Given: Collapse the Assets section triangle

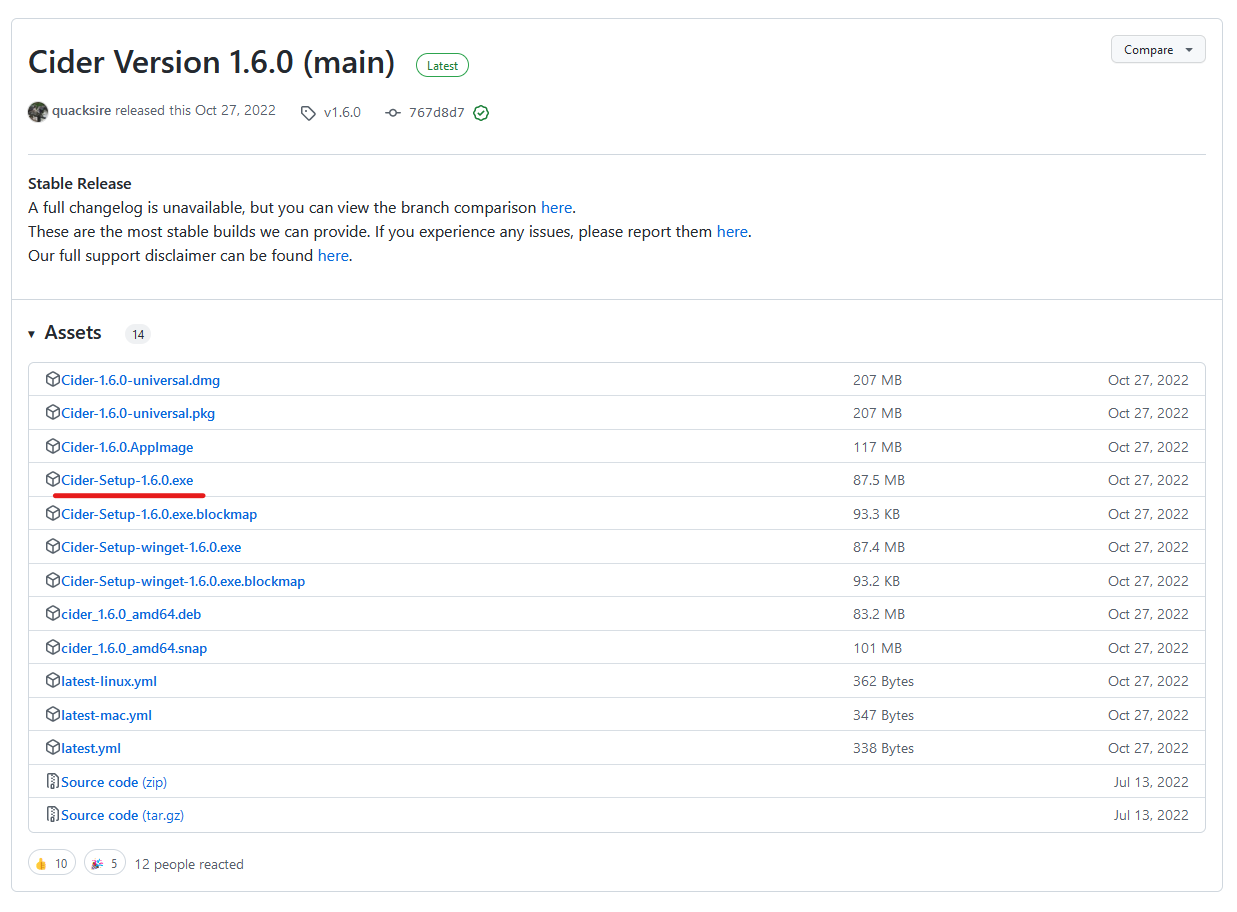Looking at the screenshot, I should coord(32,334).
